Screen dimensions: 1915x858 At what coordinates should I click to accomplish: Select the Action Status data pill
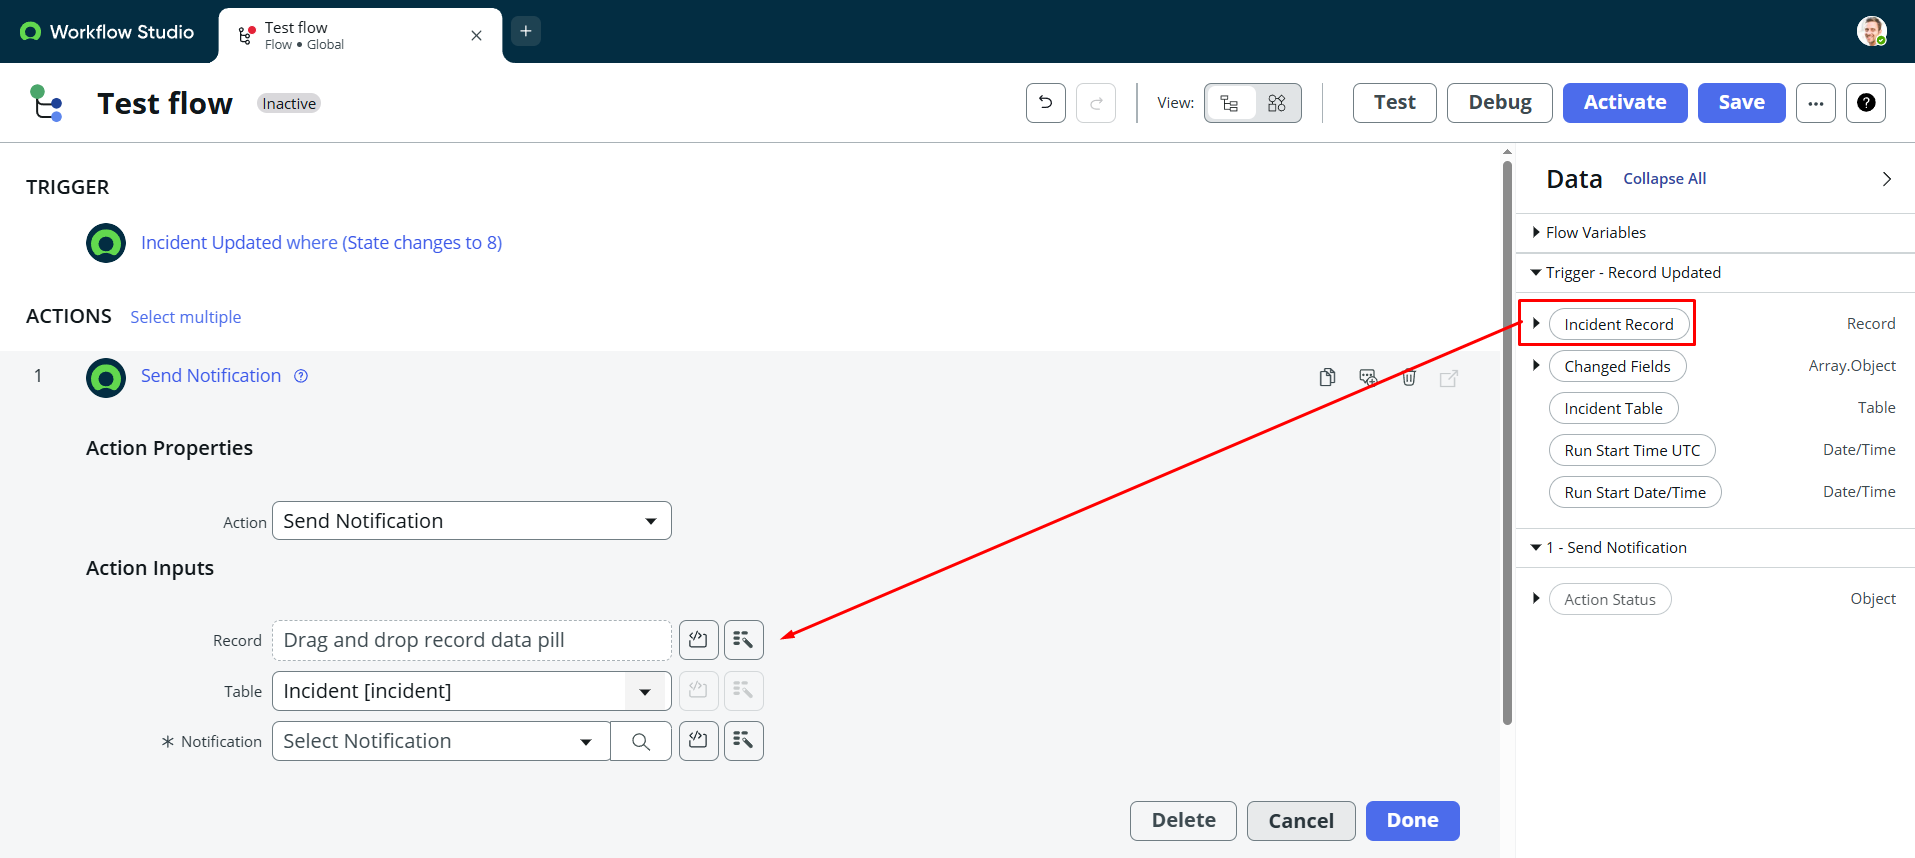[x=1610, y=599]
